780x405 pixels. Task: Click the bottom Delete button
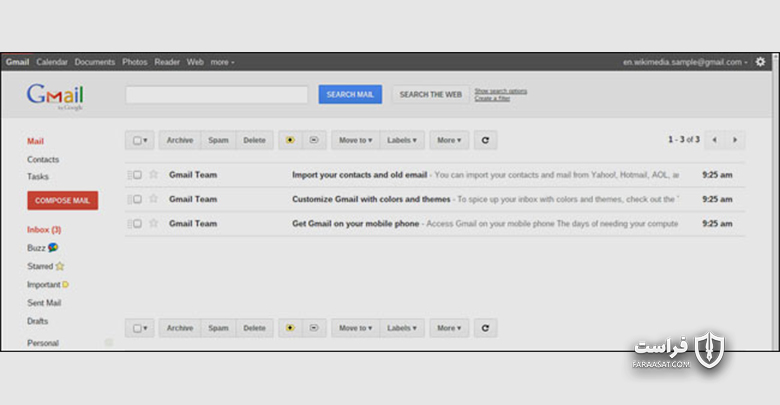pos(254,328)
